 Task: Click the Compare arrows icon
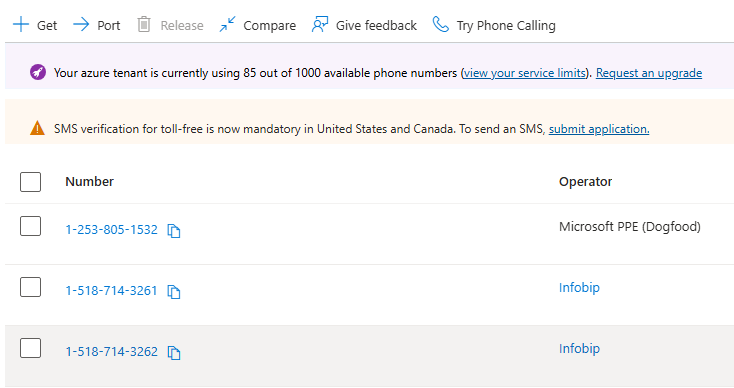click(228, 24)
